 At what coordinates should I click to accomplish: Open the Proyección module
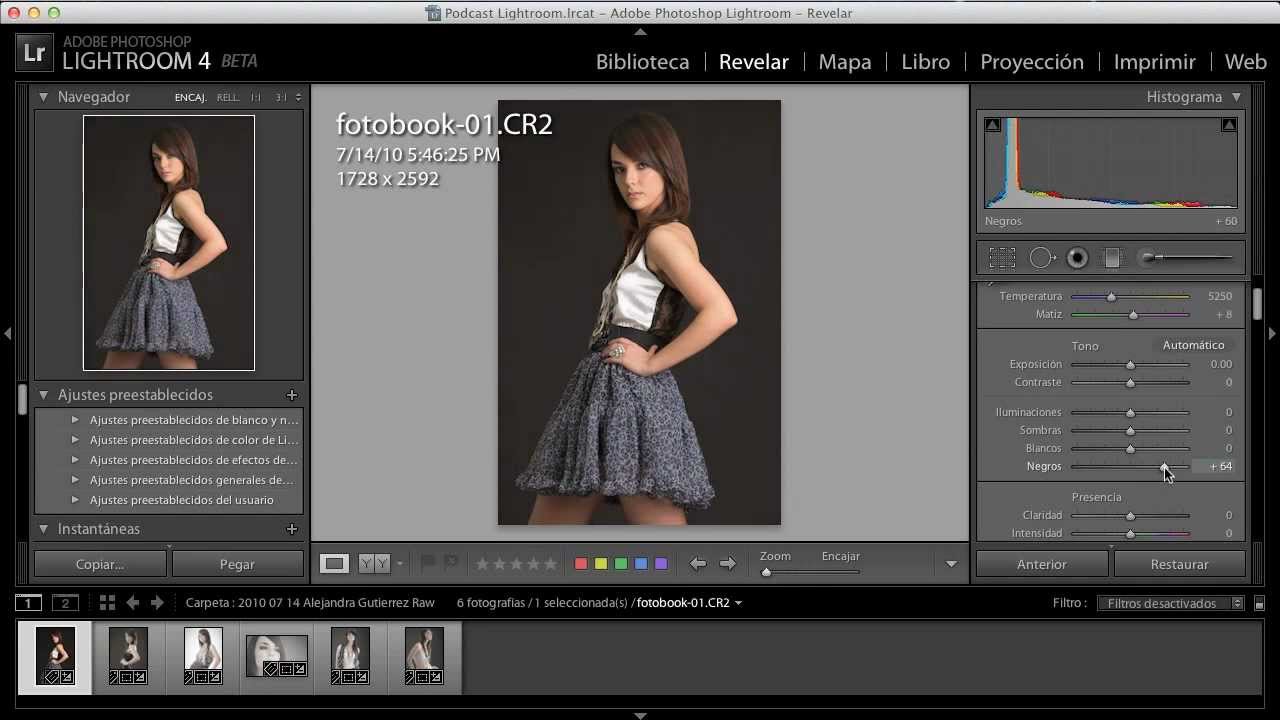tap(1032, 62)
